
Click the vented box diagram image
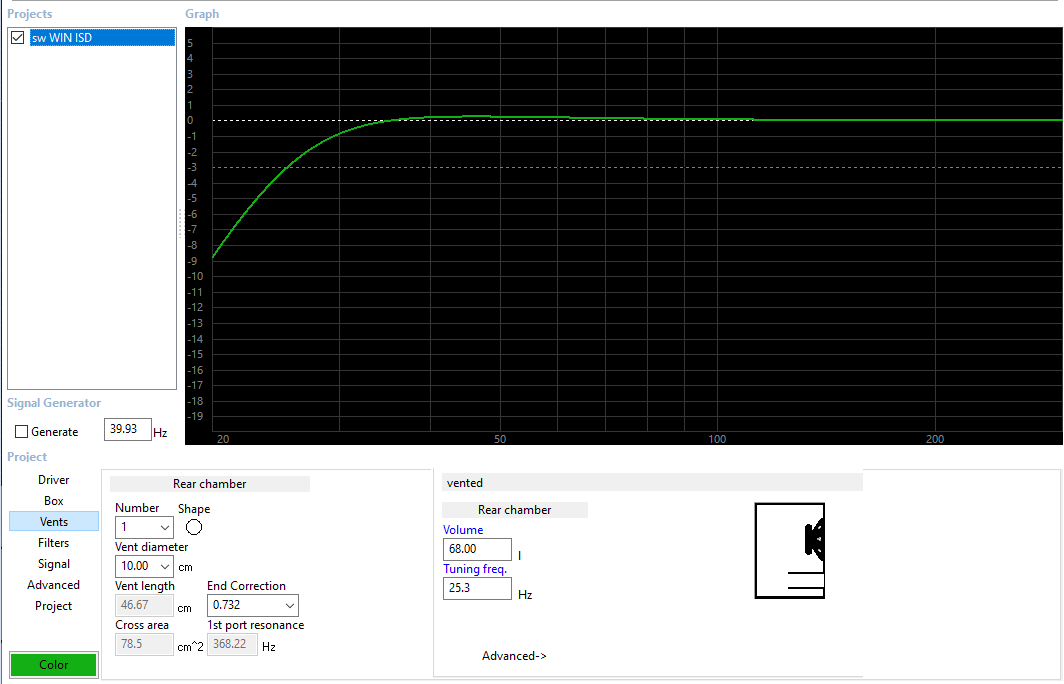coord(790,551)
